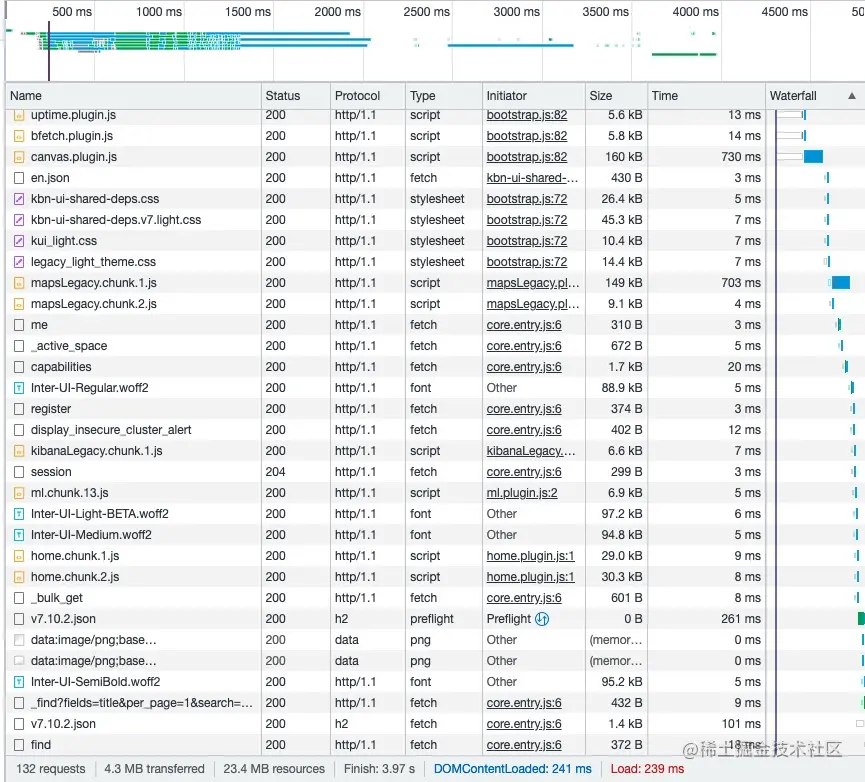Sort requests by Time column header
The width and height of the screenshot is (865, 782).
(706, 96)
